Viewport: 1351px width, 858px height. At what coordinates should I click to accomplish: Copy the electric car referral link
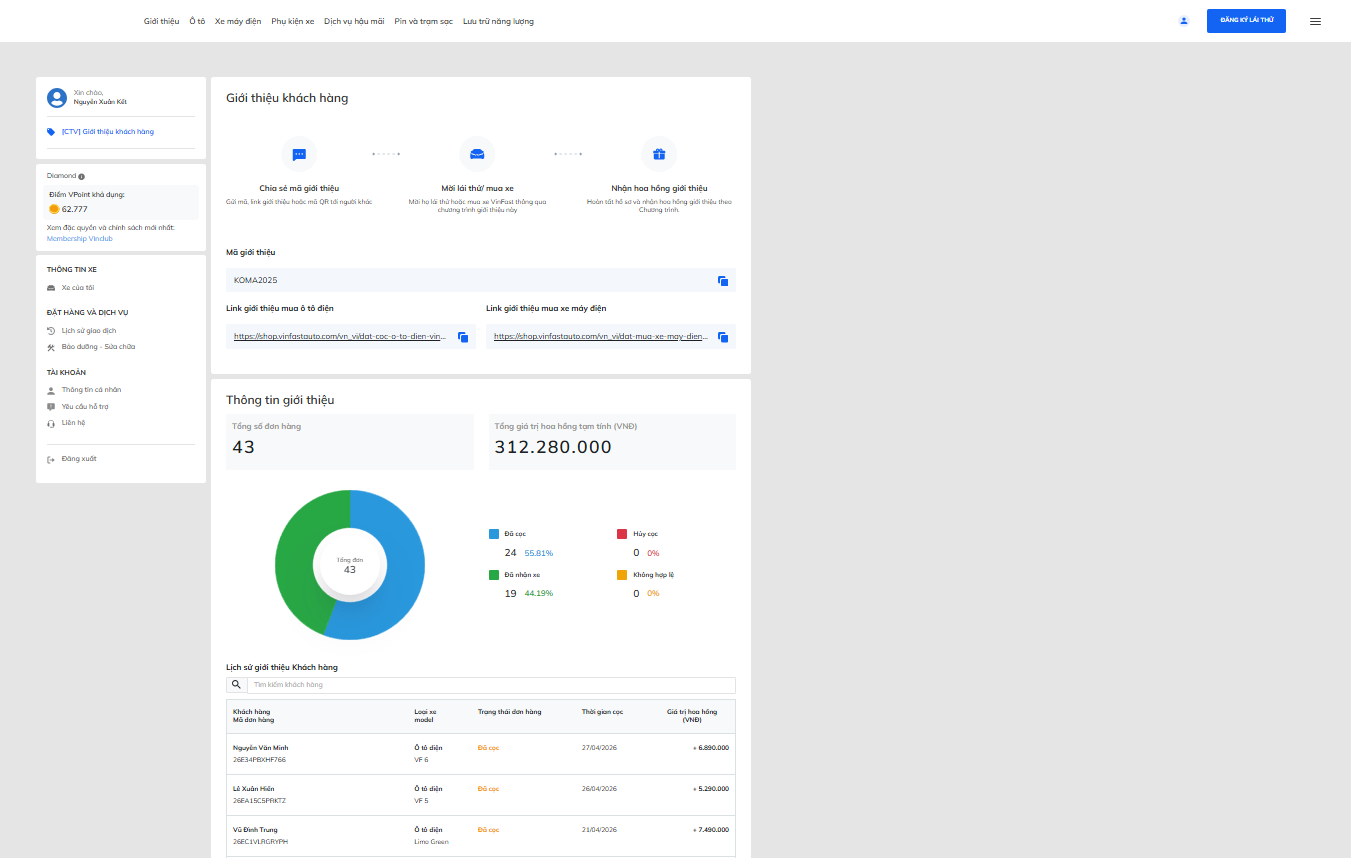(x=463, y=337)
